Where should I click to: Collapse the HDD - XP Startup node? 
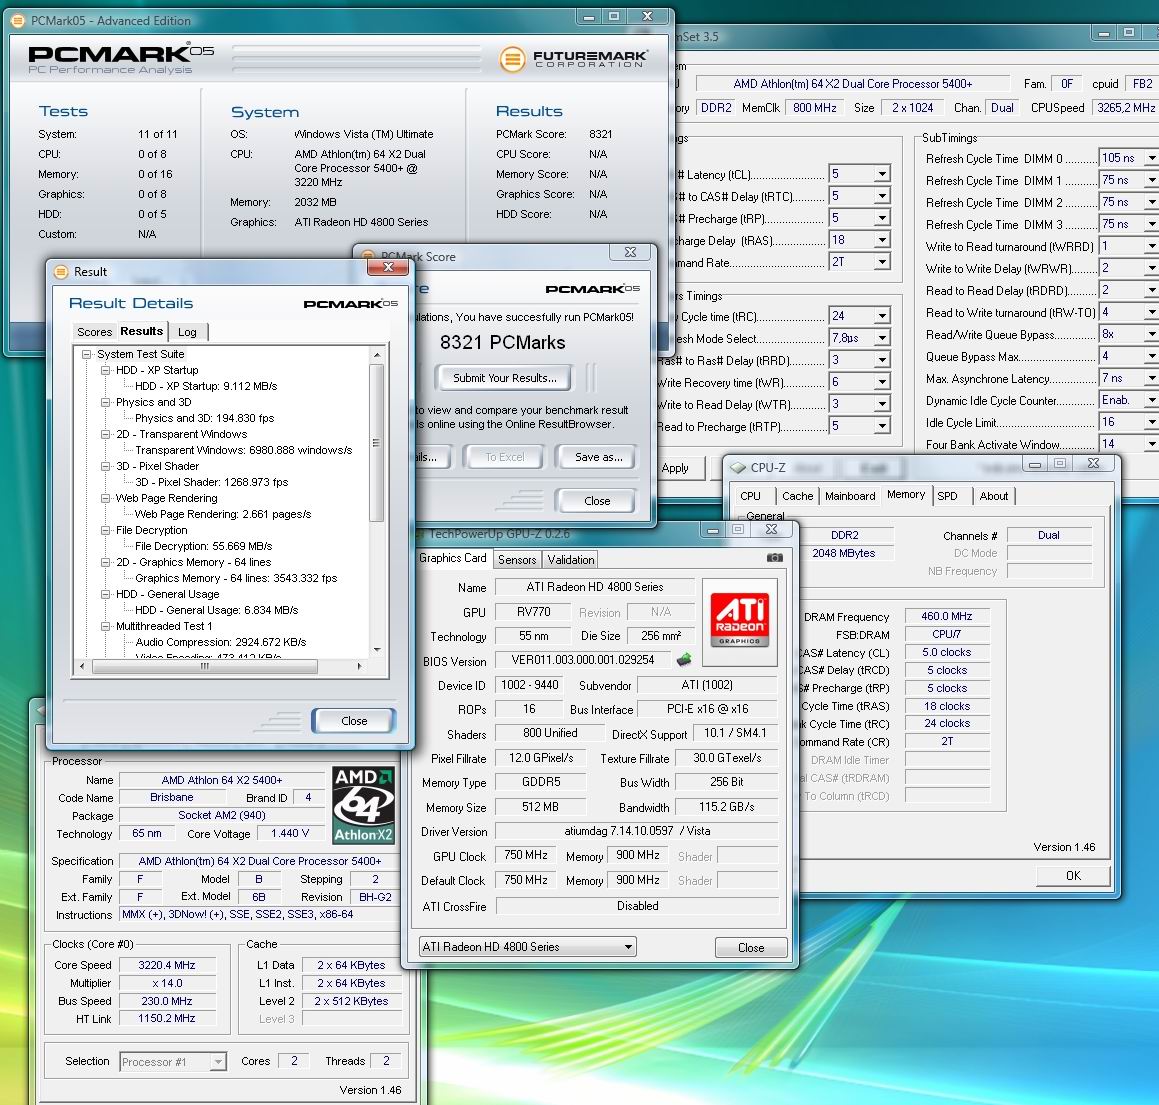pyautogui.click(x=106, y=370)
